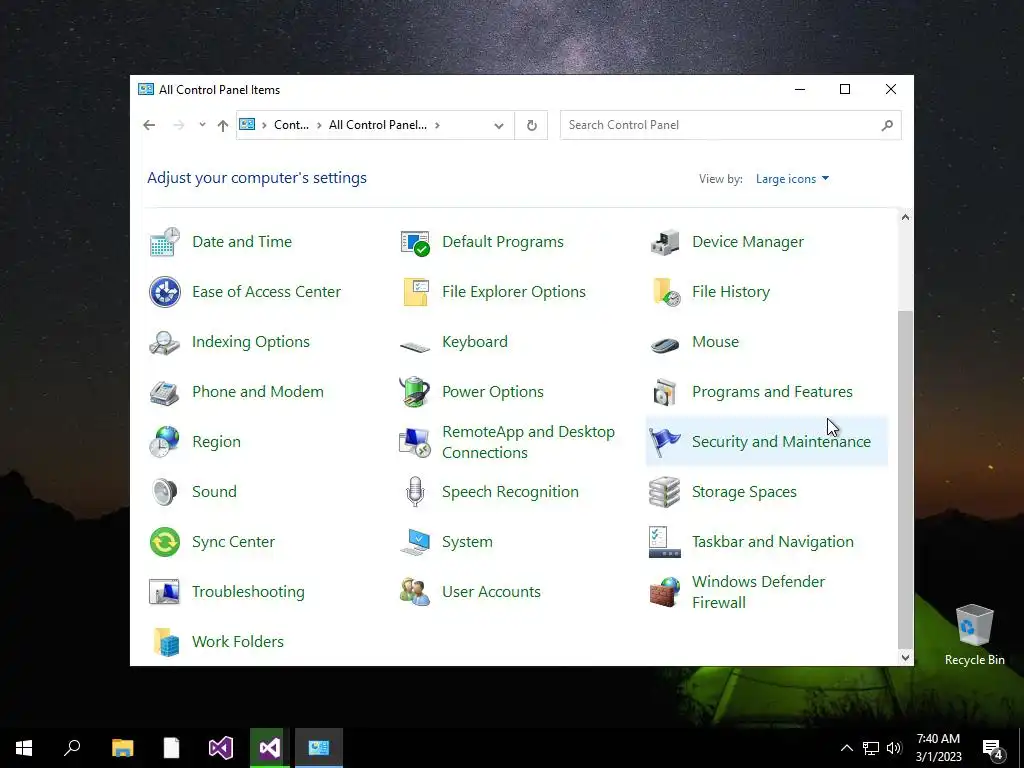Open the Storage Spaces icon
Viewport: 1024px width, 768px height.
(x=665, y=492)
